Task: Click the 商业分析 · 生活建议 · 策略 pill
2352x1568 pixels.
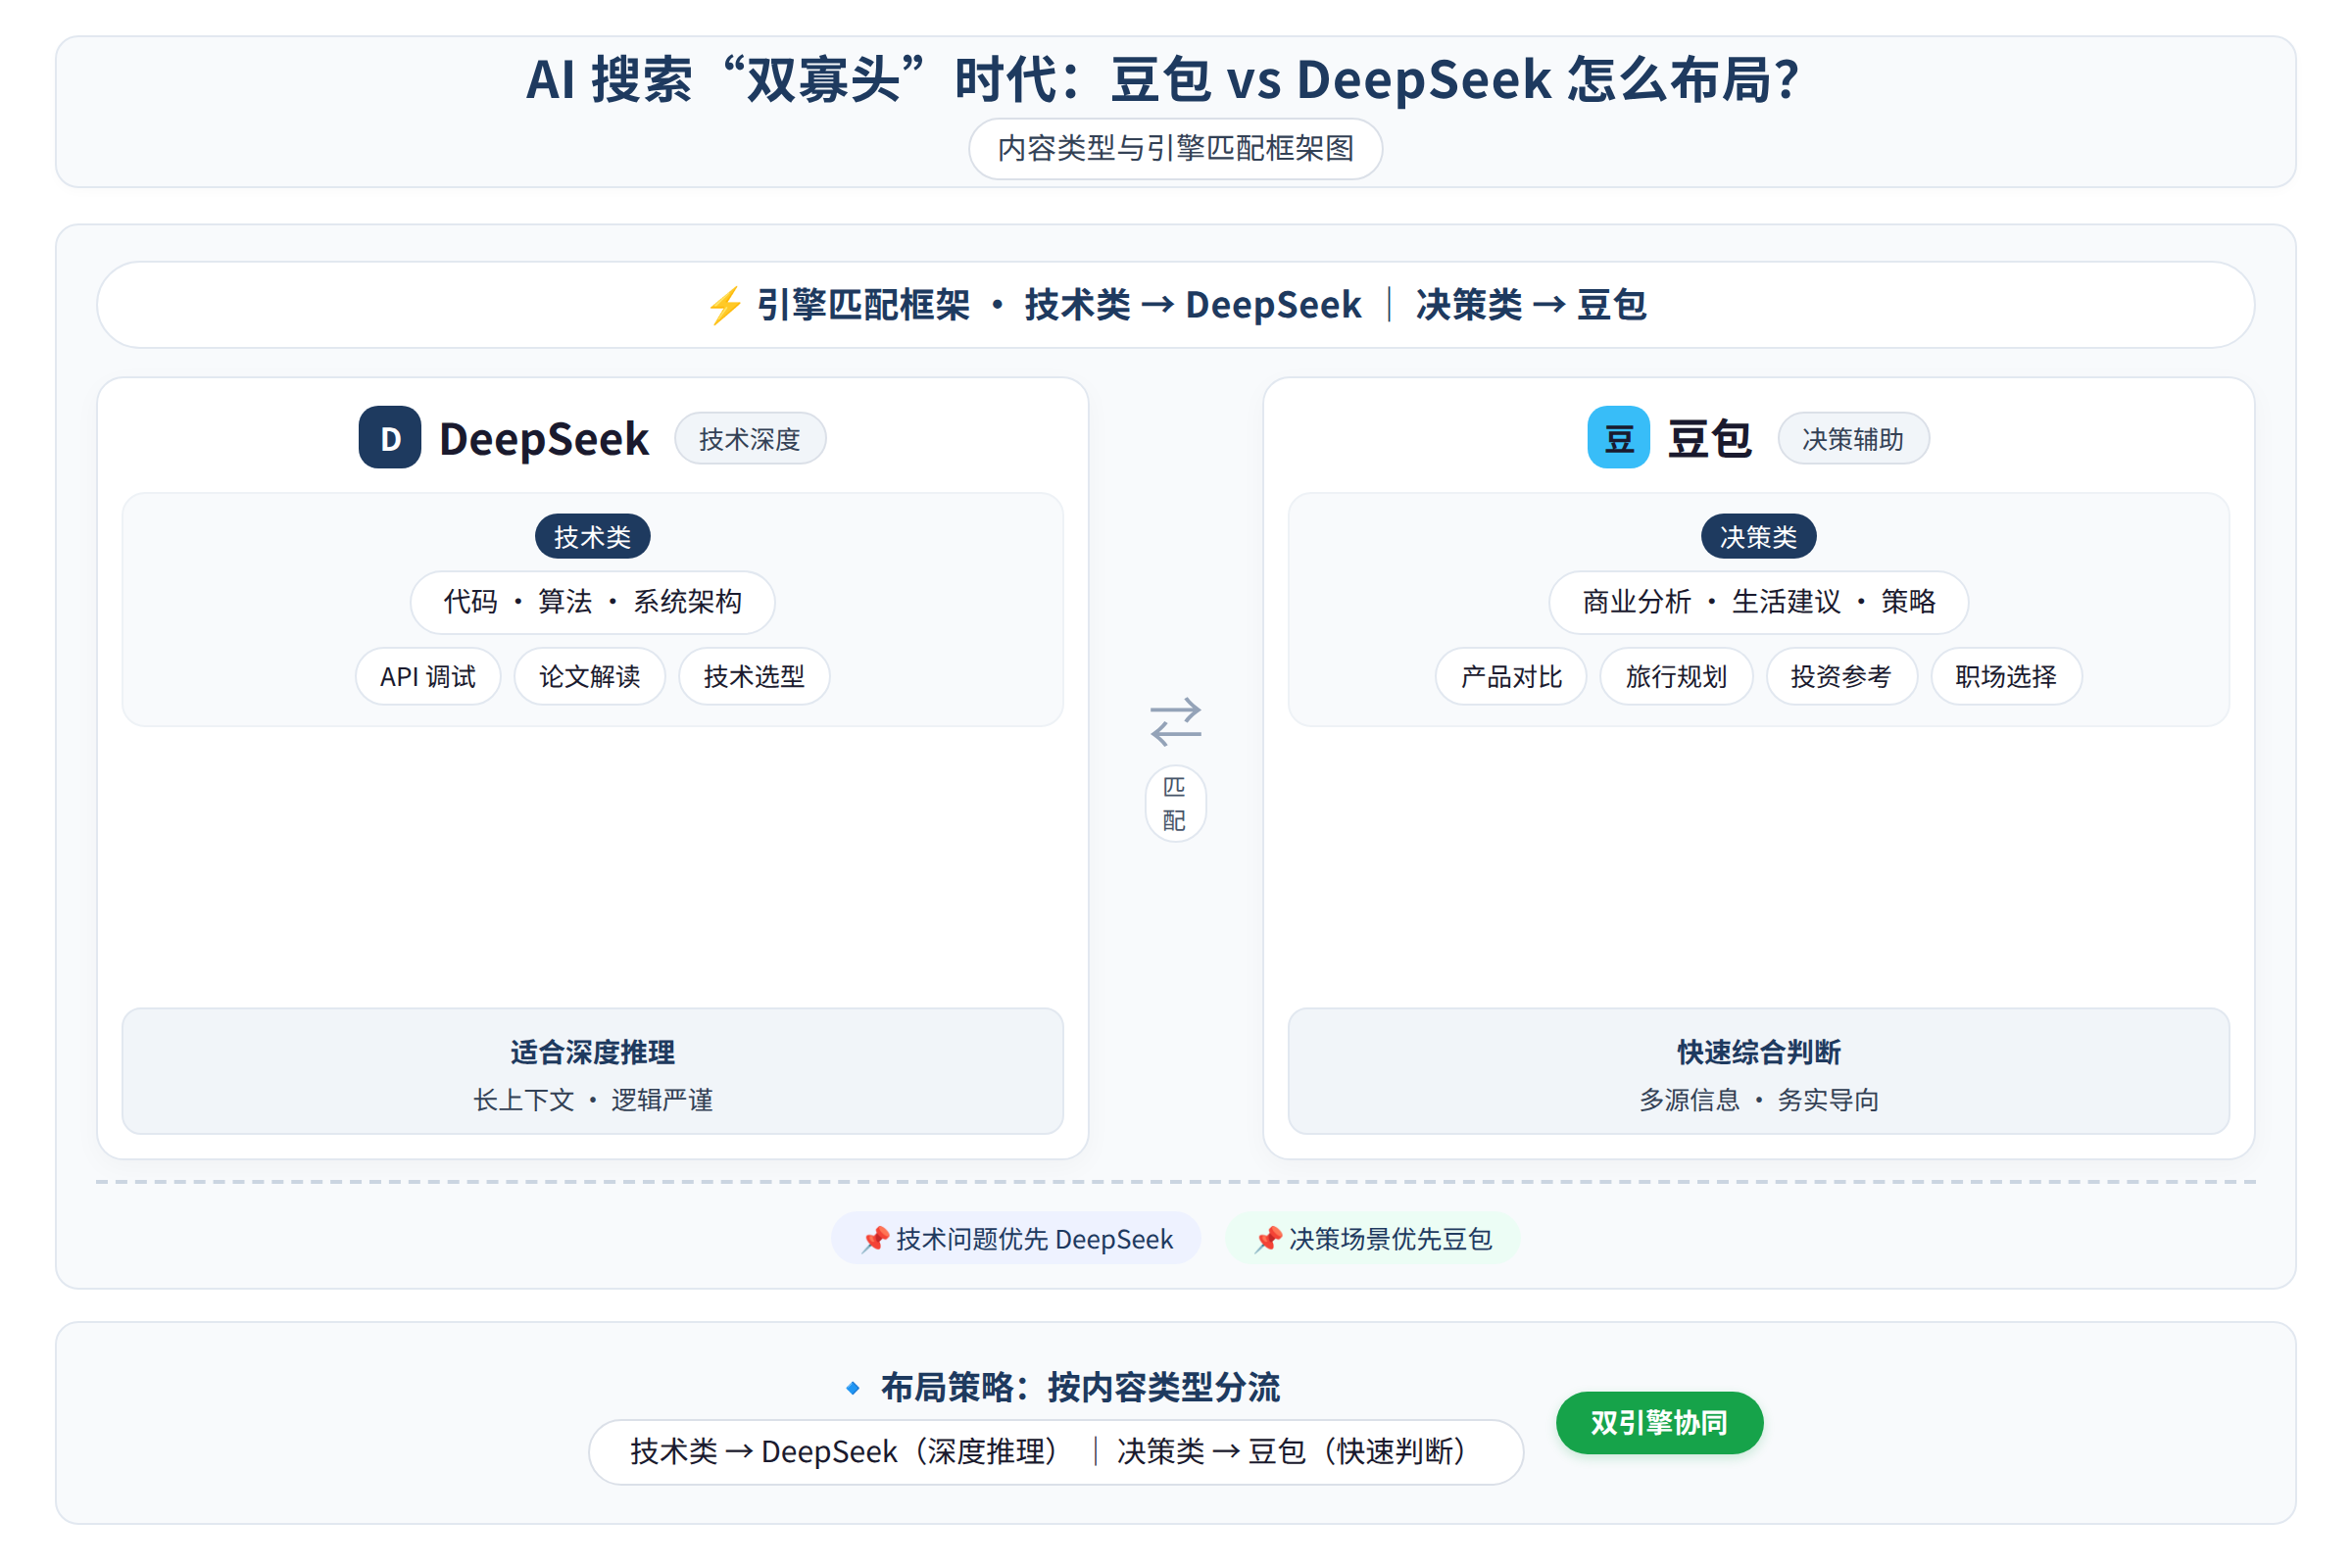Action: (x=1758, y=602)
